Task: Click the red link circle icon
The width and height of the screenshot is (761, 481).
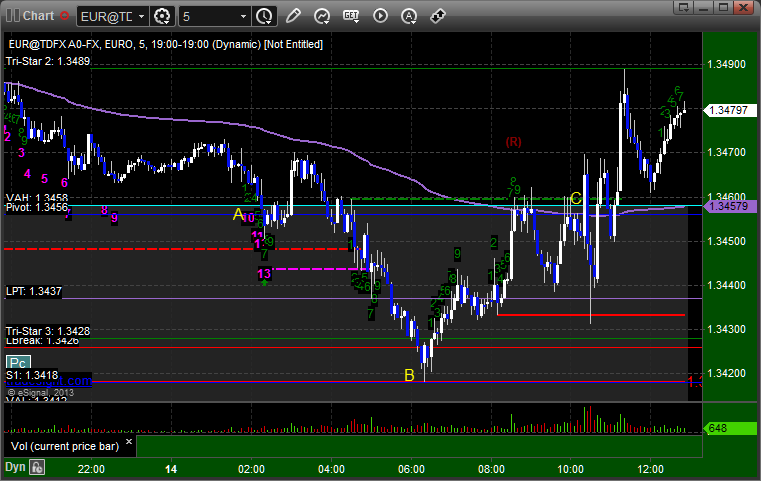Action: coord(64,16)
